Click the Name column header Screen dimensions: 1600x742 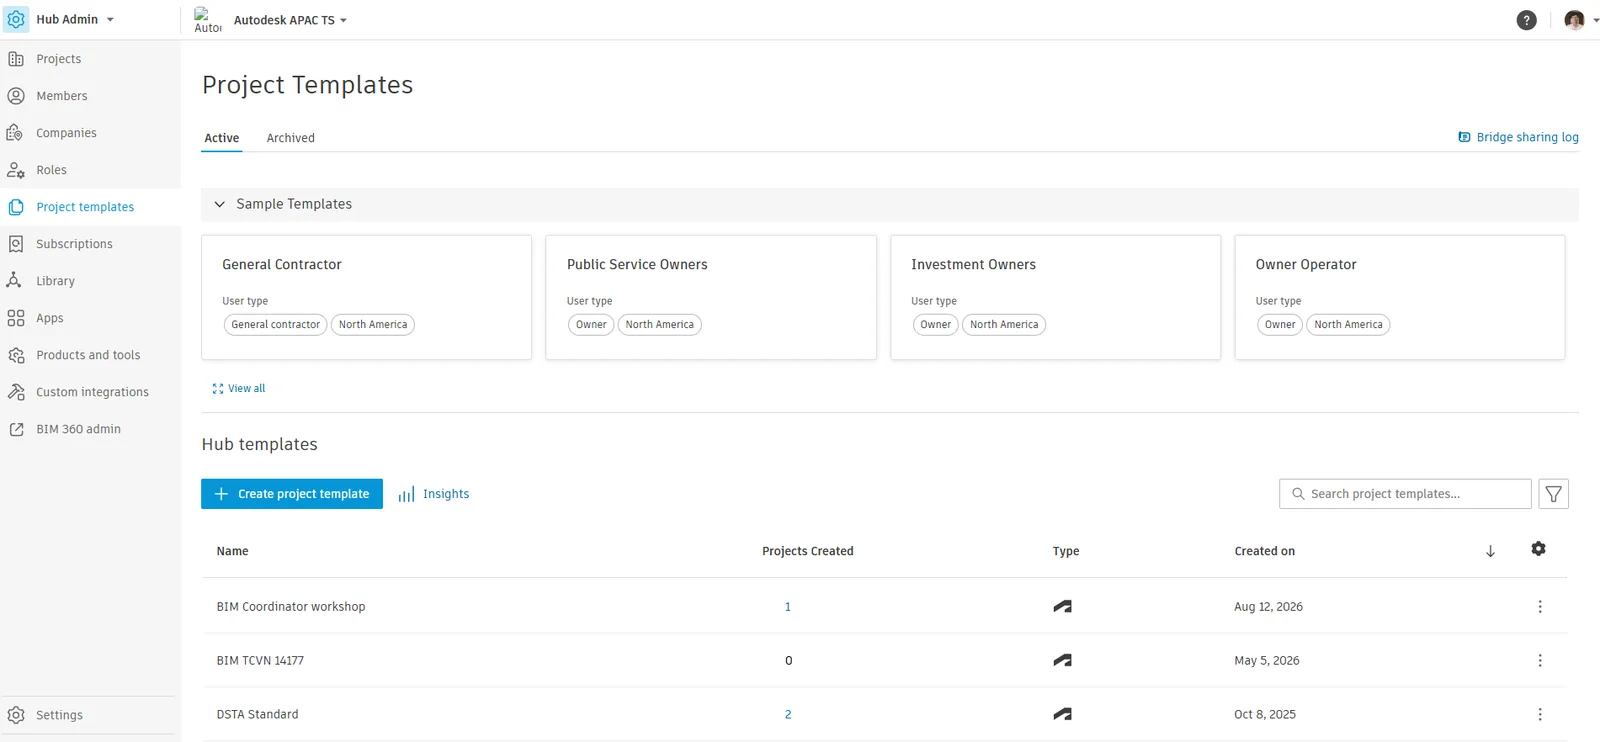click(x=233, y=551)
